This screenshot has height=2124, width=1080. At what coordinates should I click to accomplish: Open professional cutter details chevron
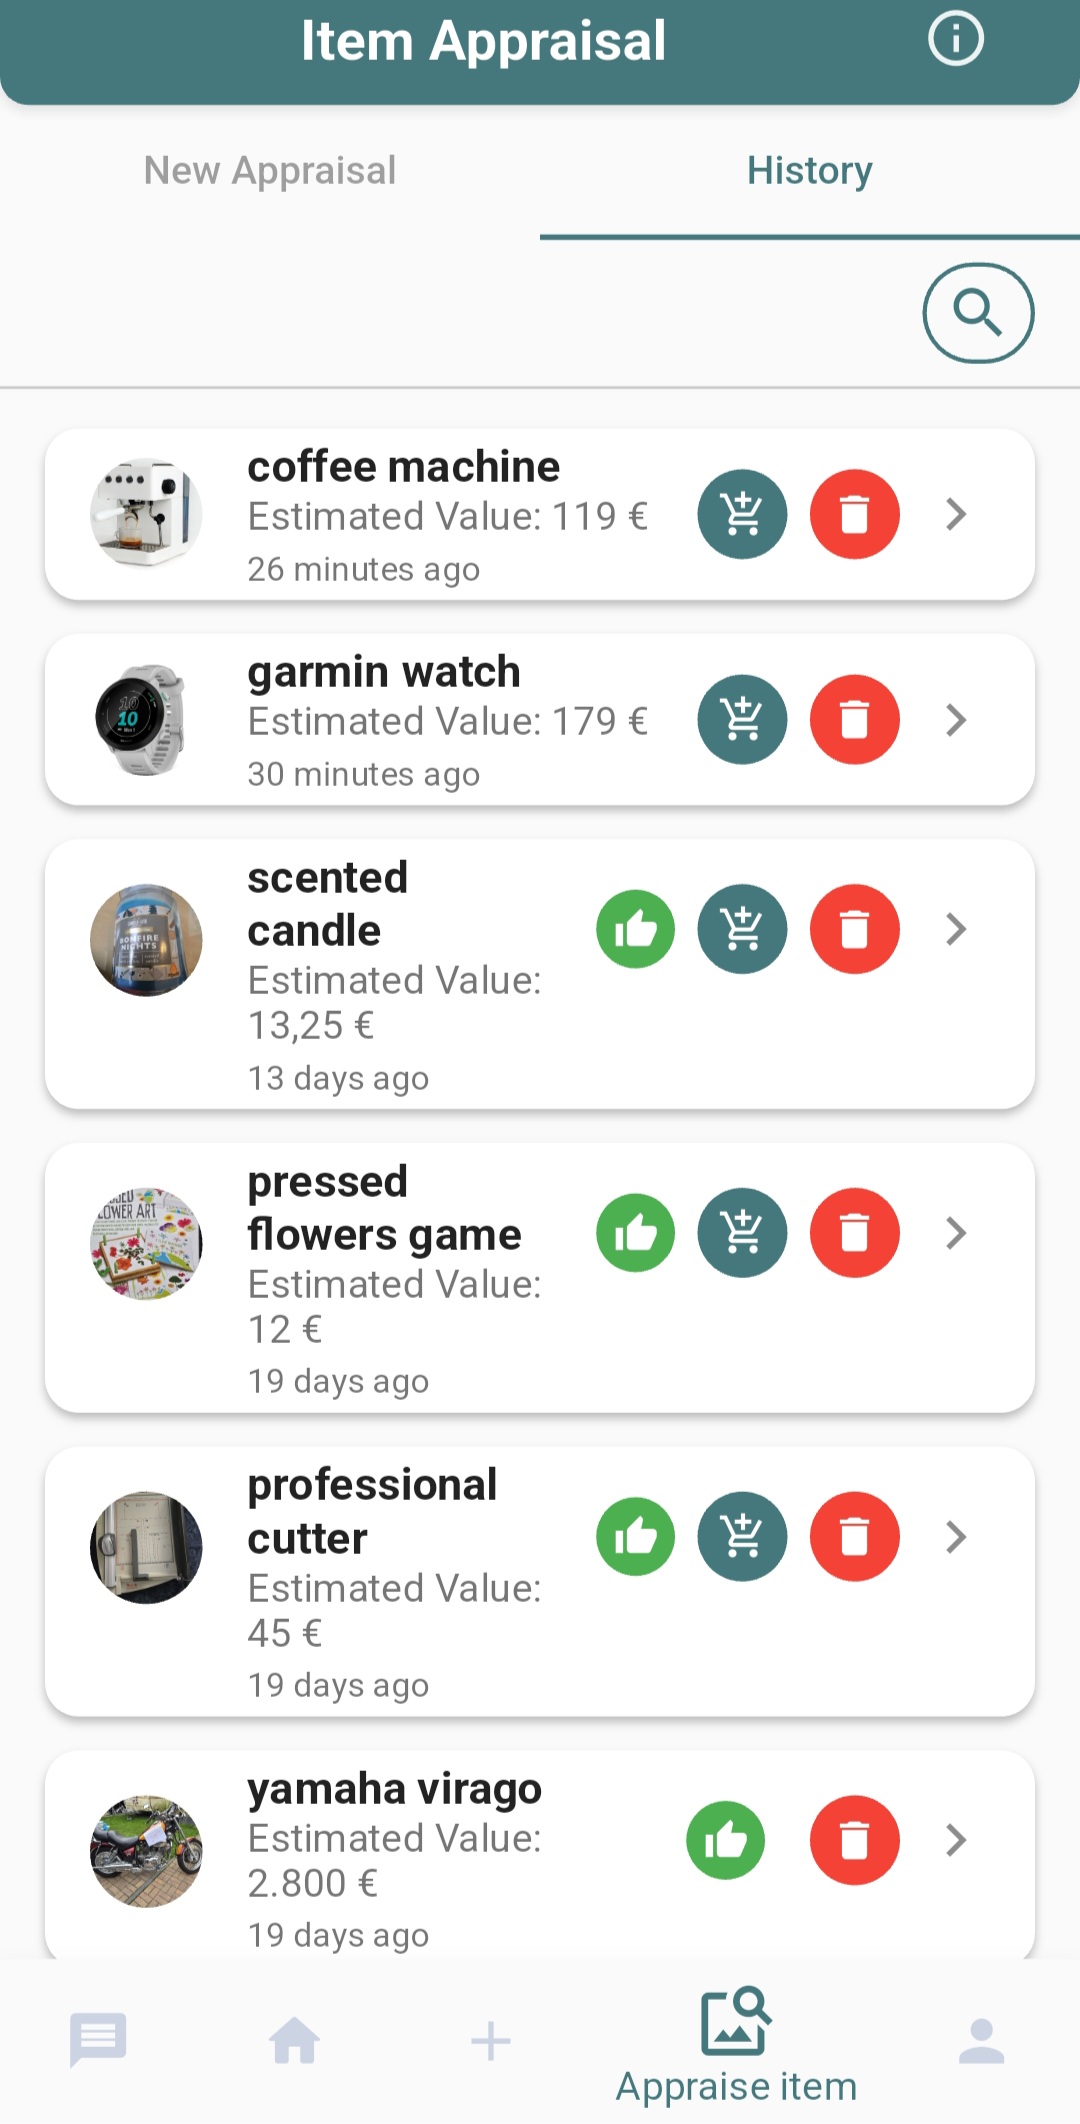tap(956, 1536)
